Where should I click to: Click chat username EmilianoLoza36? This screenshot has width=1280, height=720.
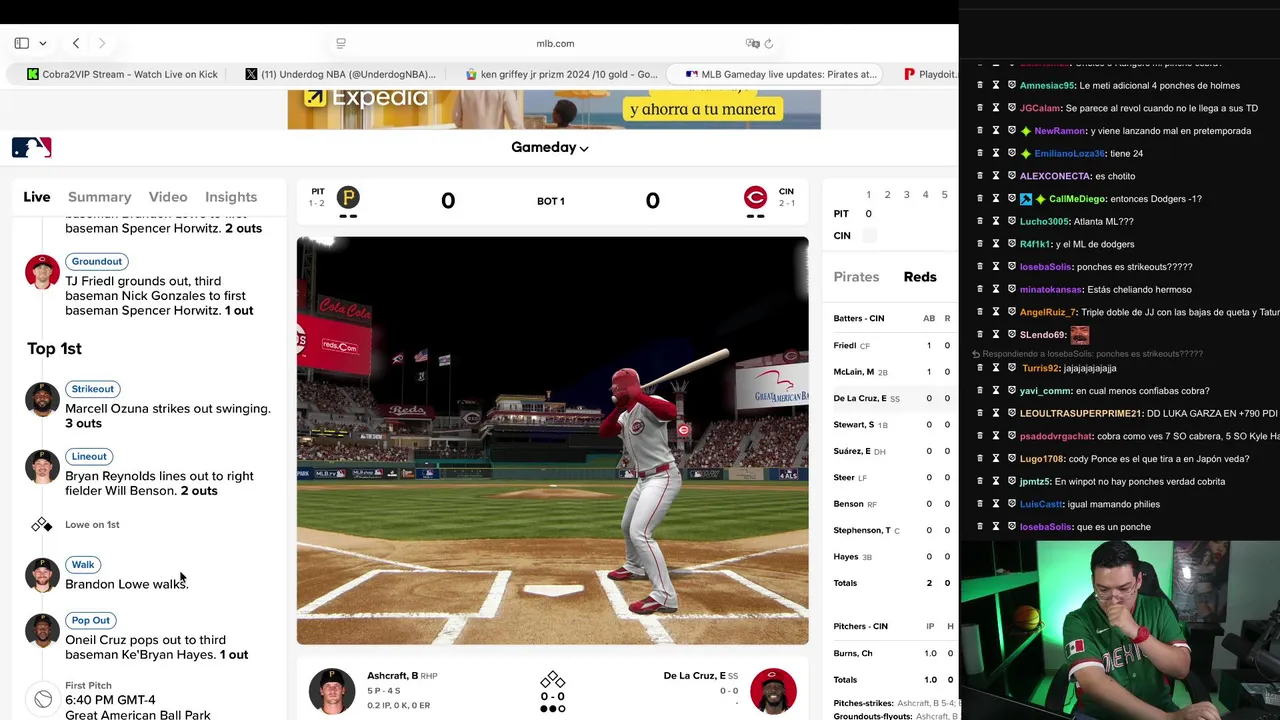click(x=1069, y=153)
